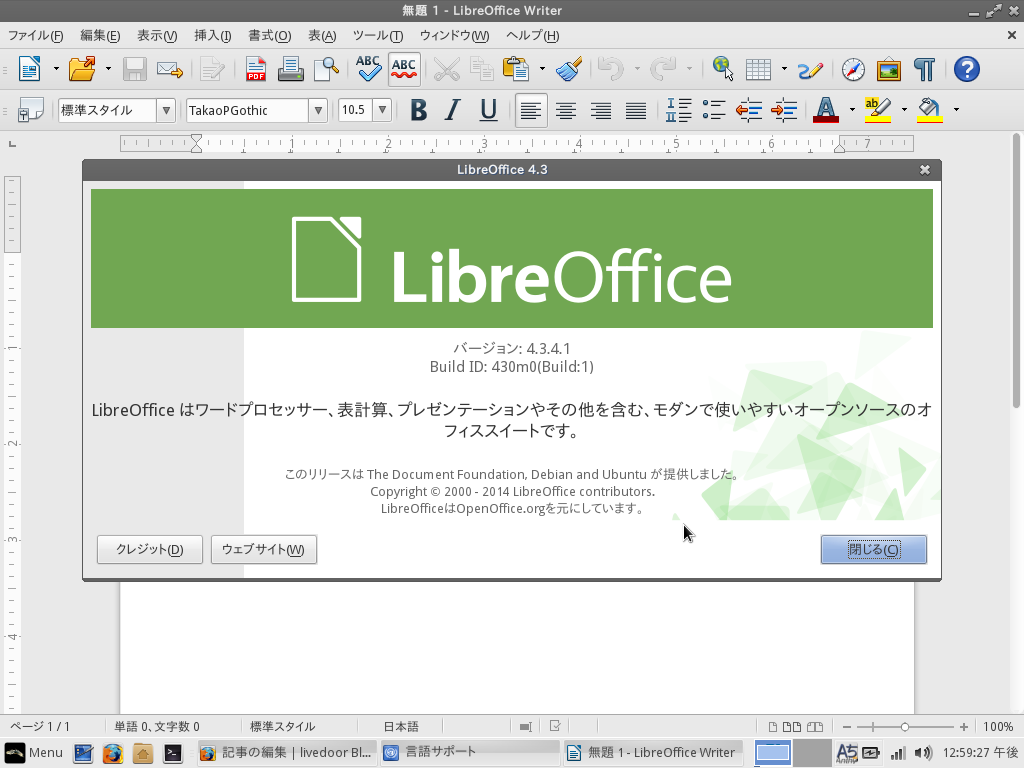
Task: Toggle AutoSpellcheck red-underline ABC icon
Action: [404, 69]
